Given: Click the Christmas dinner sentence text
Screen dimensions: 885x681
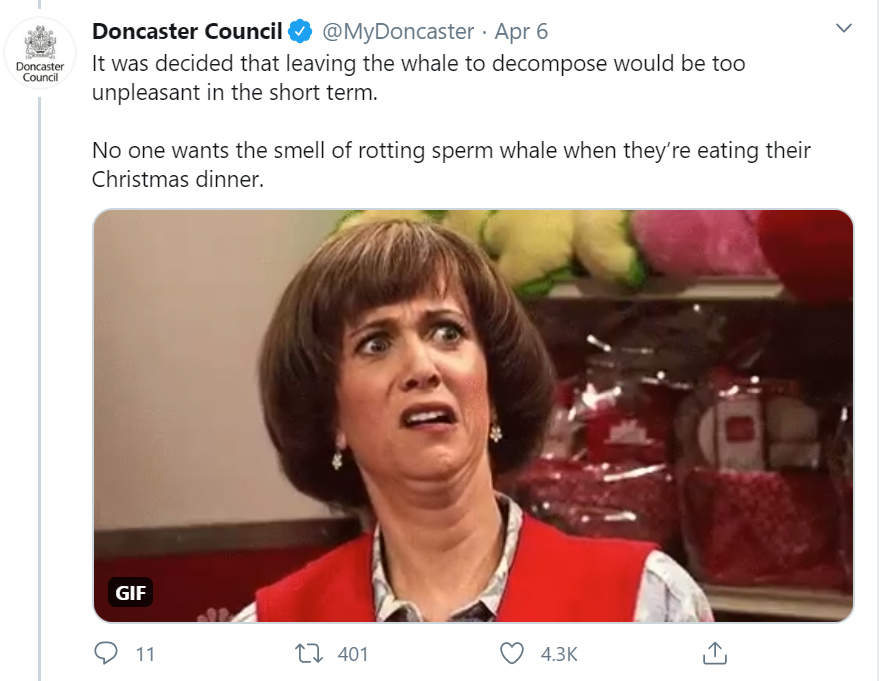Looking at the screenshot, I should pyautogui.click(x=451, y=165).
